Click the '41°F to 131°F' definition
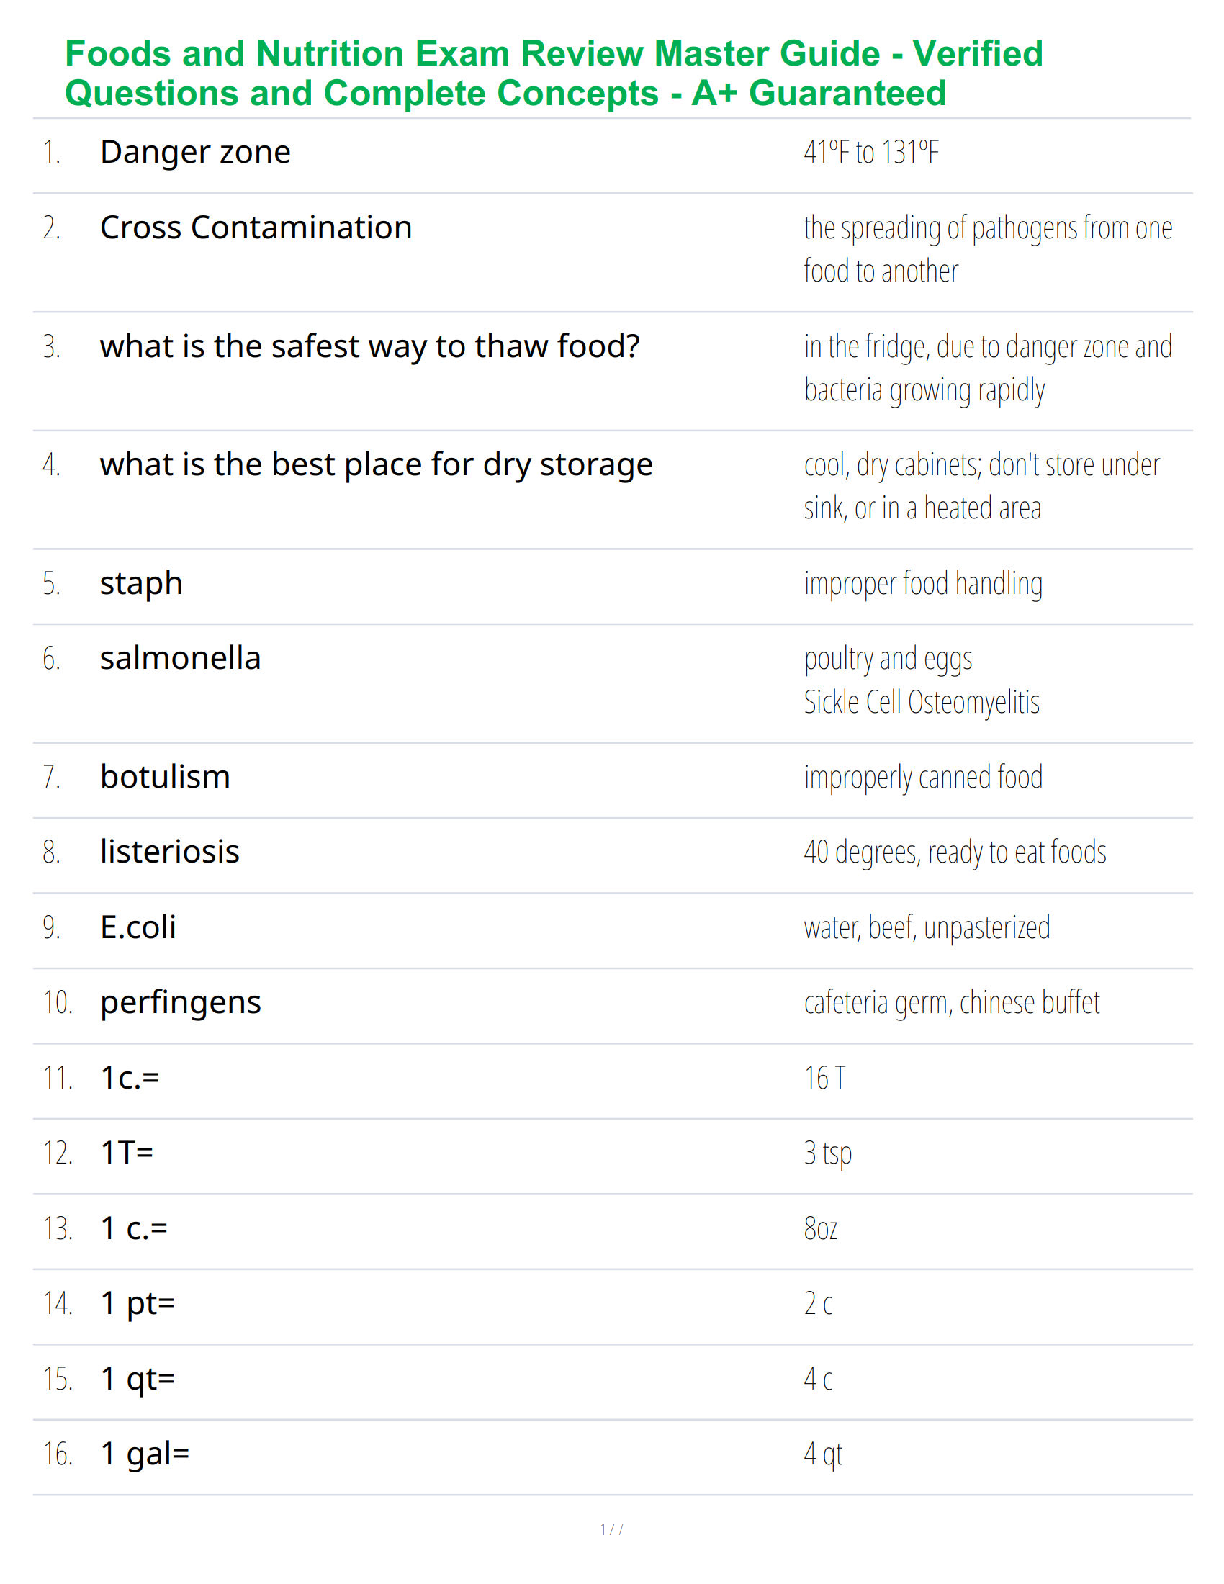The image size is (1224, 1584). (x=871, y=152)
